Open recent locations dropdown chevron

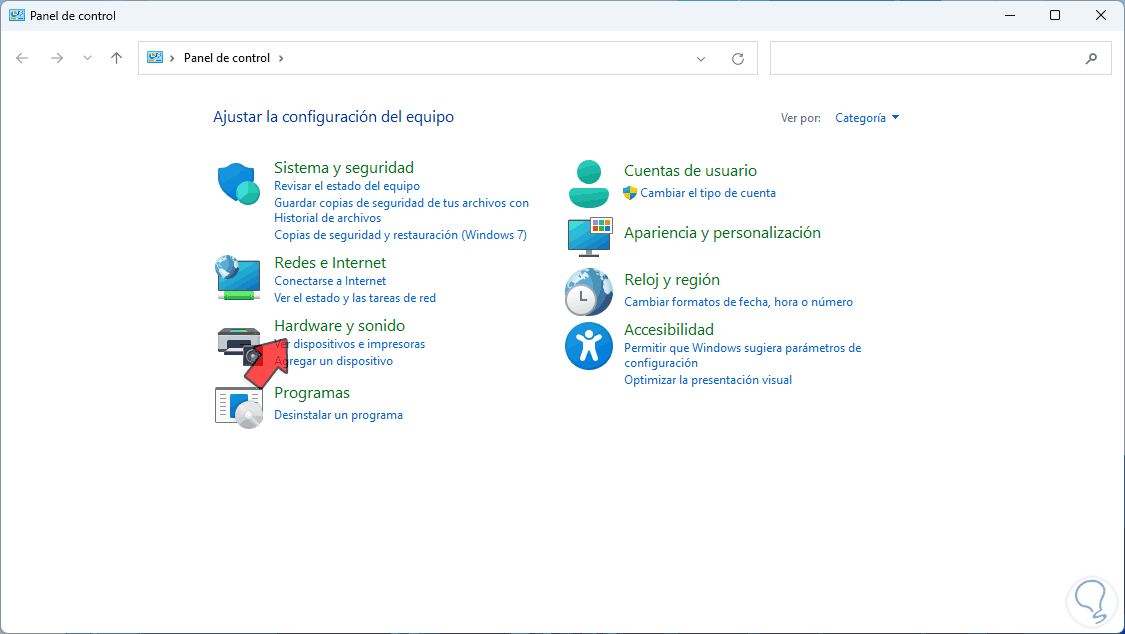point(87,58)
